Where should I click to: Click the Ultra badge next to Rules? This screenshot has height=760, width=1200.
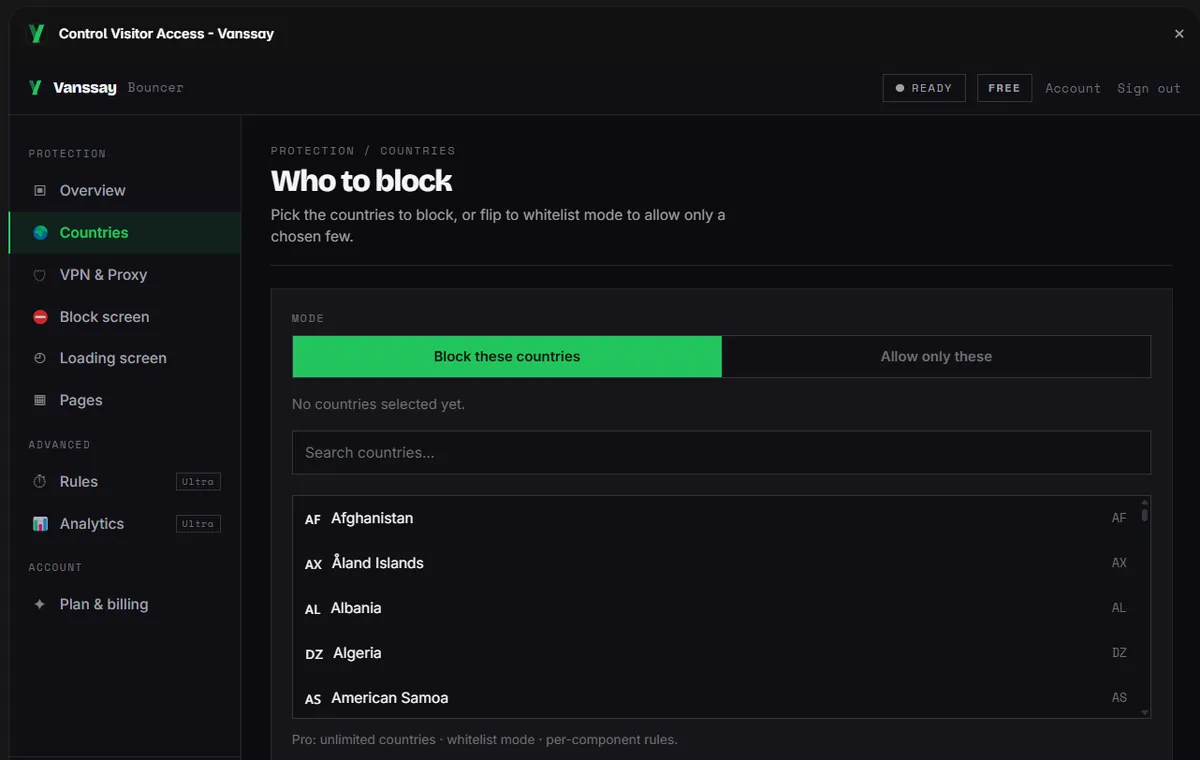point(198,482)
